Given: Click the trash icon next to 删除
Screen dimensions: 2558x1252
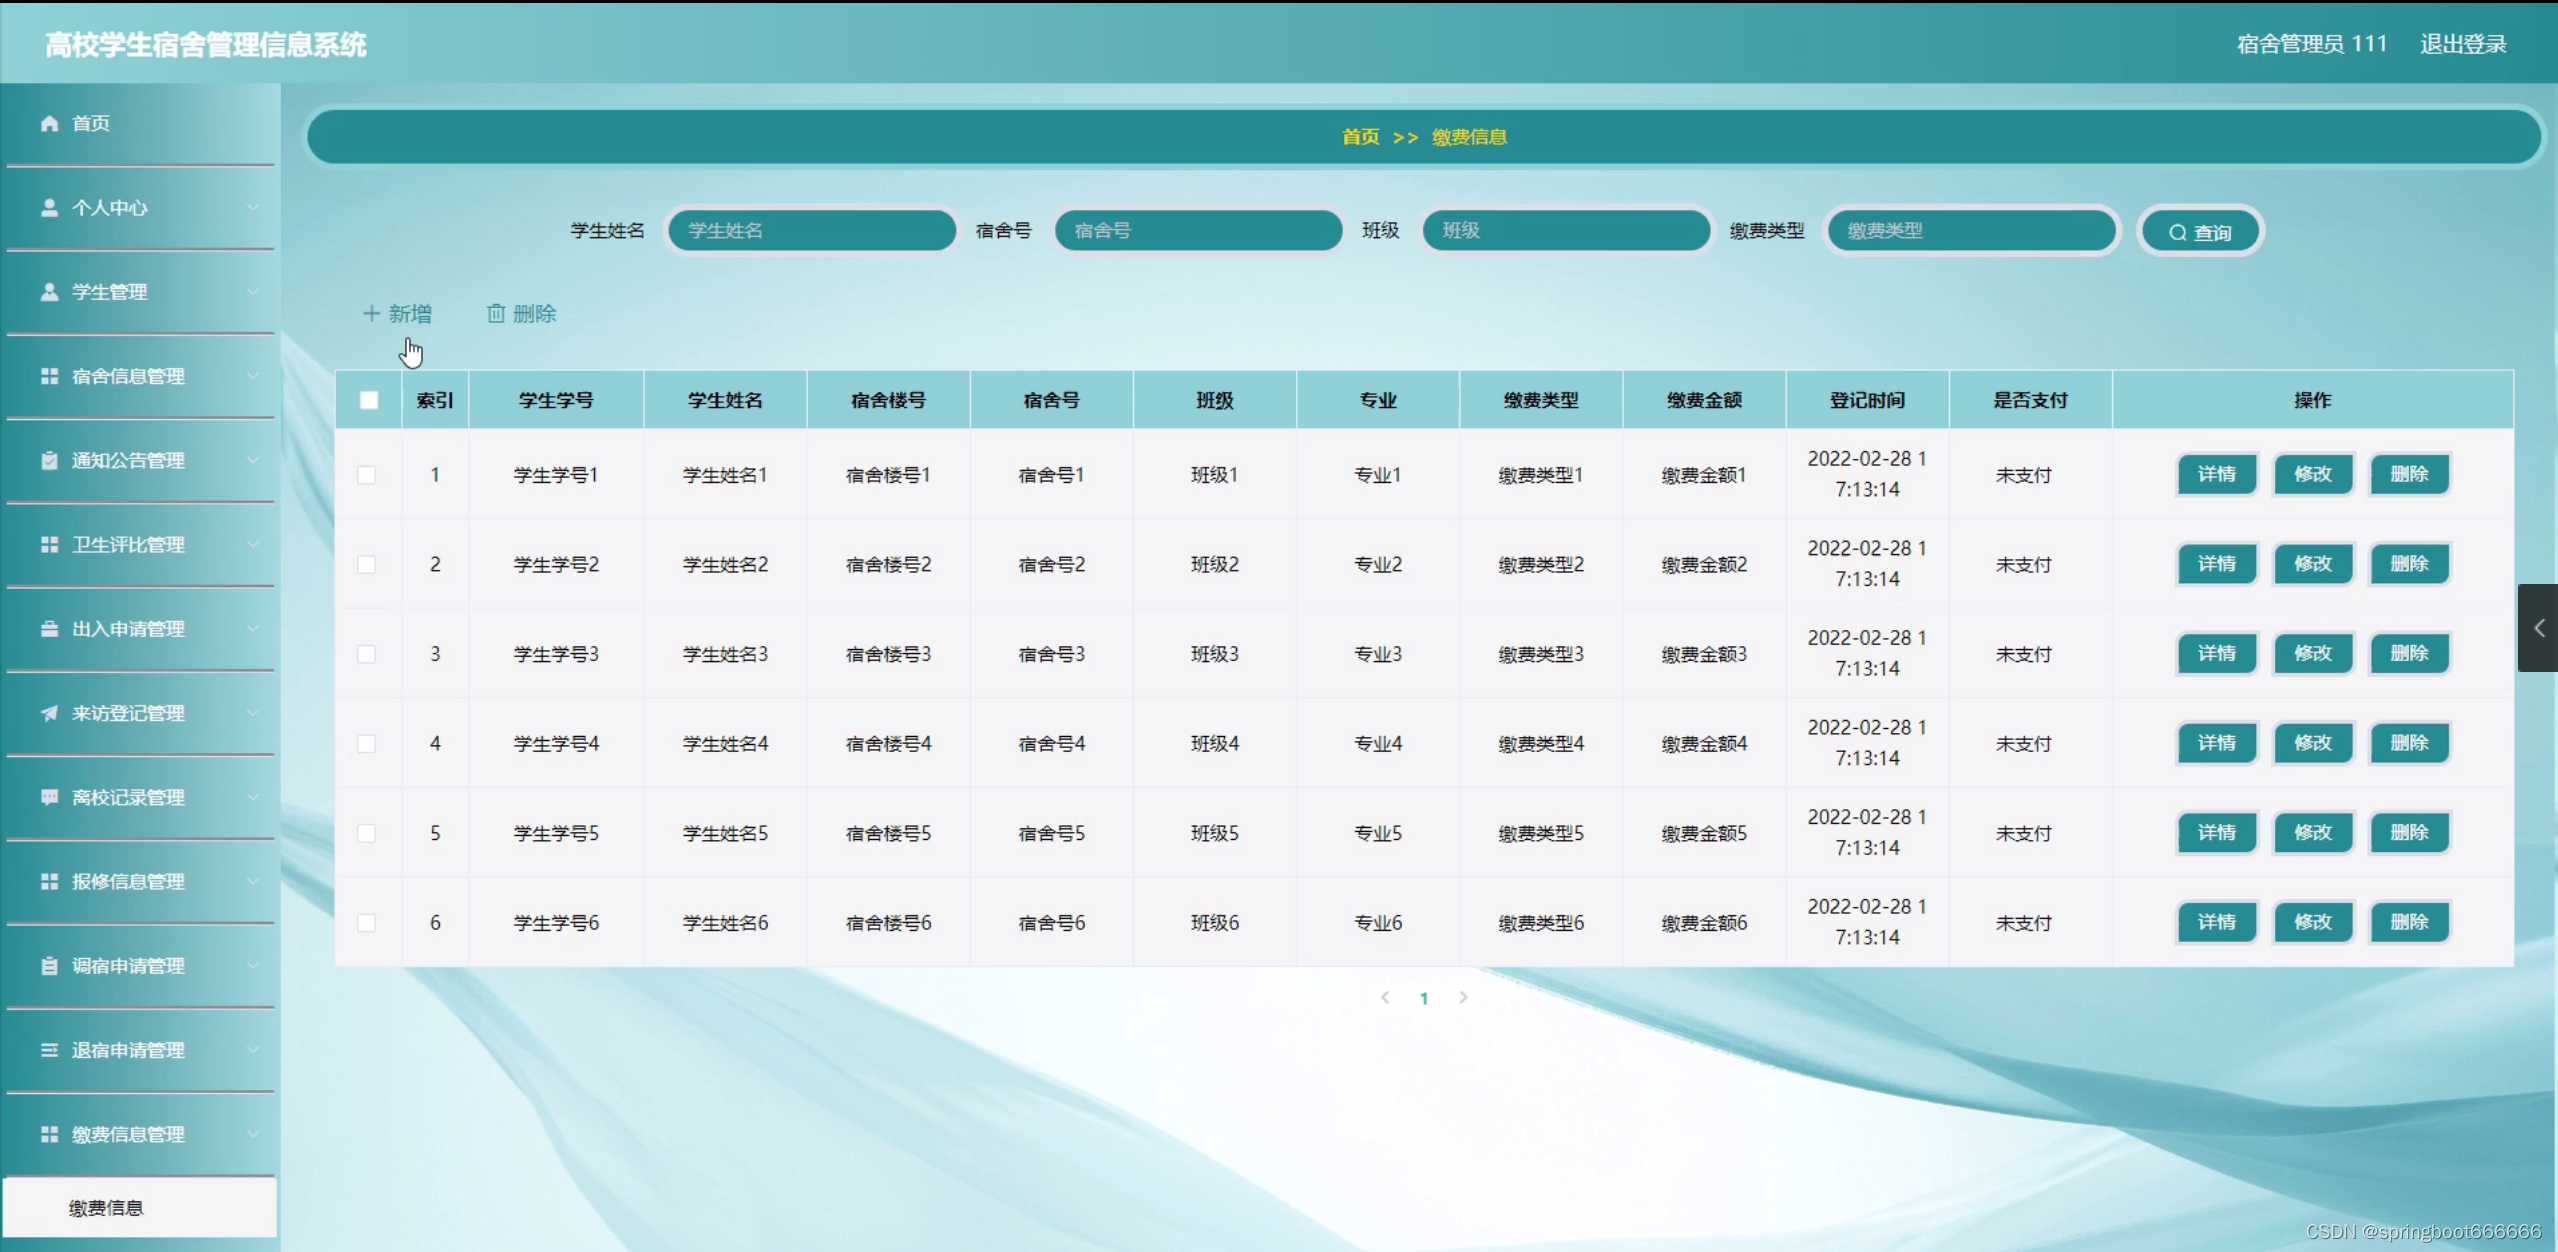Looking at the screenshot, I should coord(495,314).
